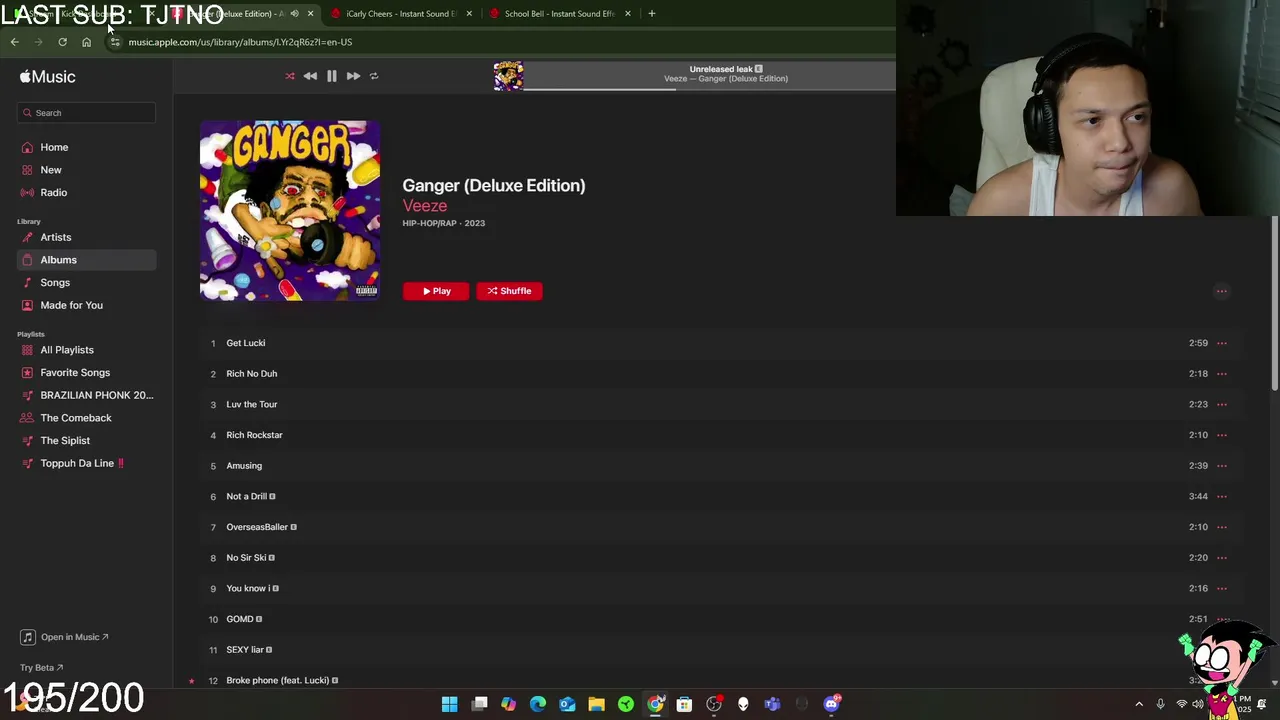The width and height of the screenshot is (1280, 720).
Task: Open the Home page
Action: [54, 147]
